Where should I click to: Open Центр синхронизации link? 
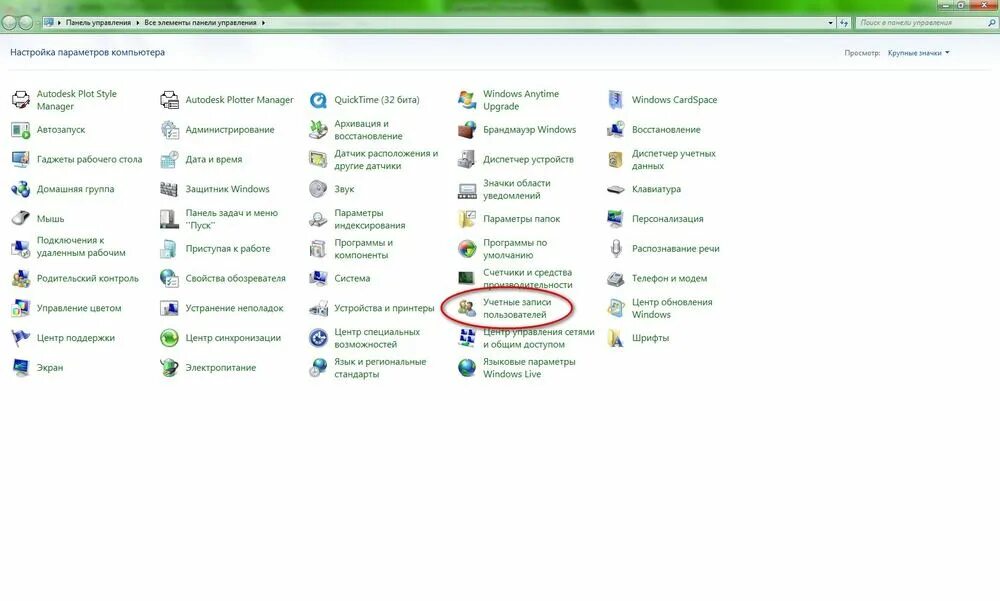(x=233, y=338)
